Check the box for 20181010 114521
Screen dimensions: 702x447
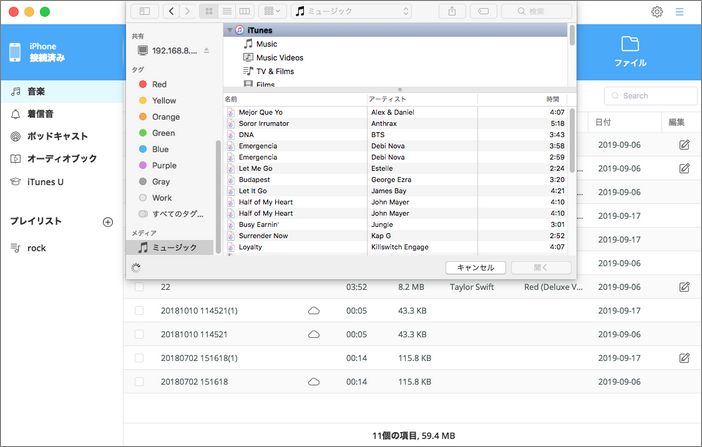(x=139, y=334)
